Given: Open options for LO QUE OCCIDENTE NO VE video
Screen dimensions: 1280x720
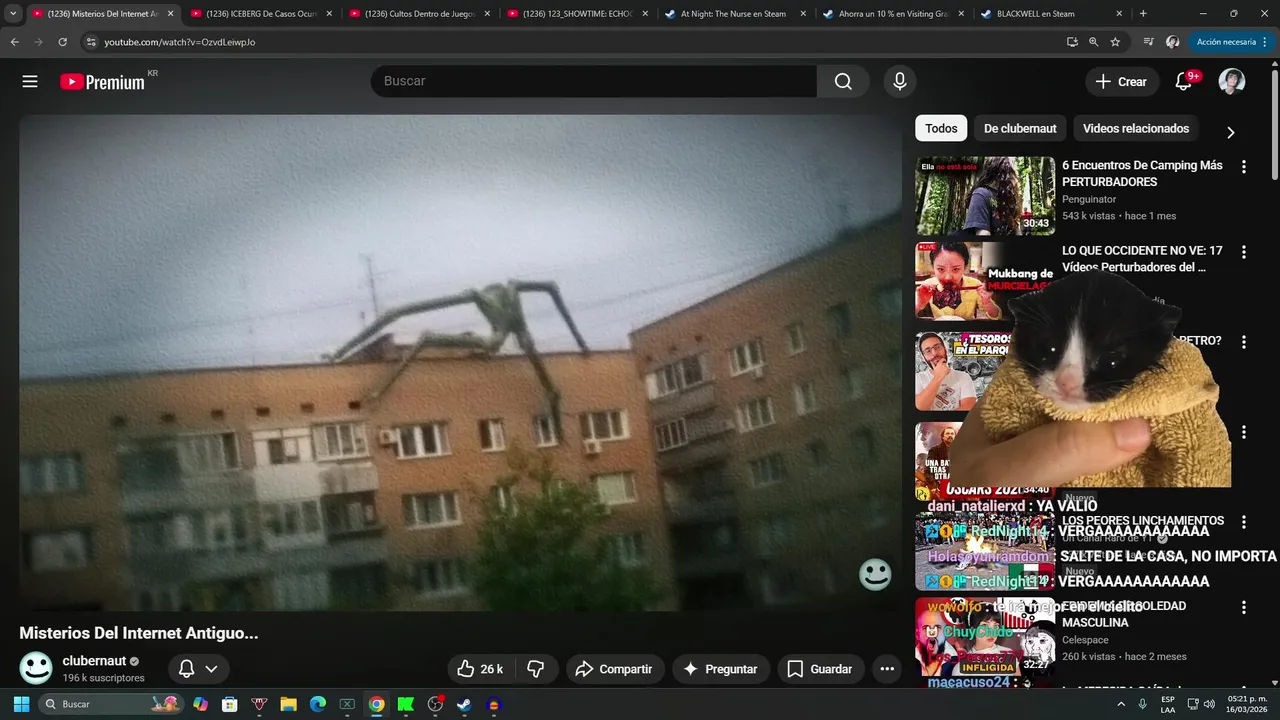Looking at the screenshot, I should point(1244,253).
